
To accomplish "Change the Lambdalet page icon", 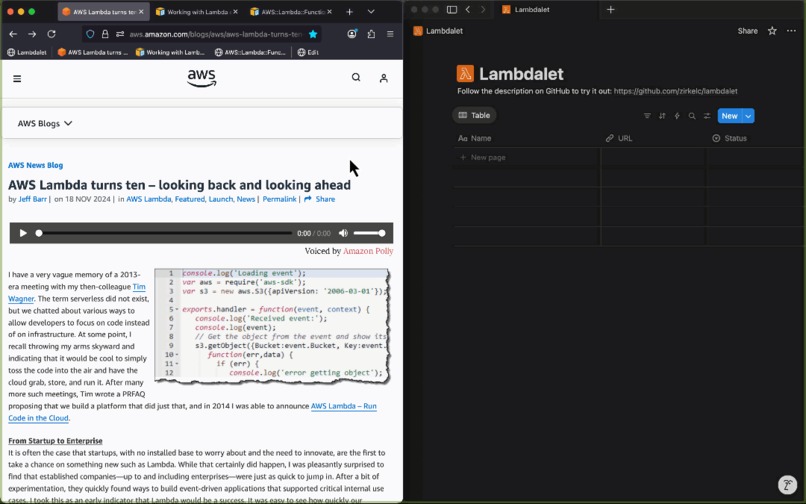I will coord(465,74).
